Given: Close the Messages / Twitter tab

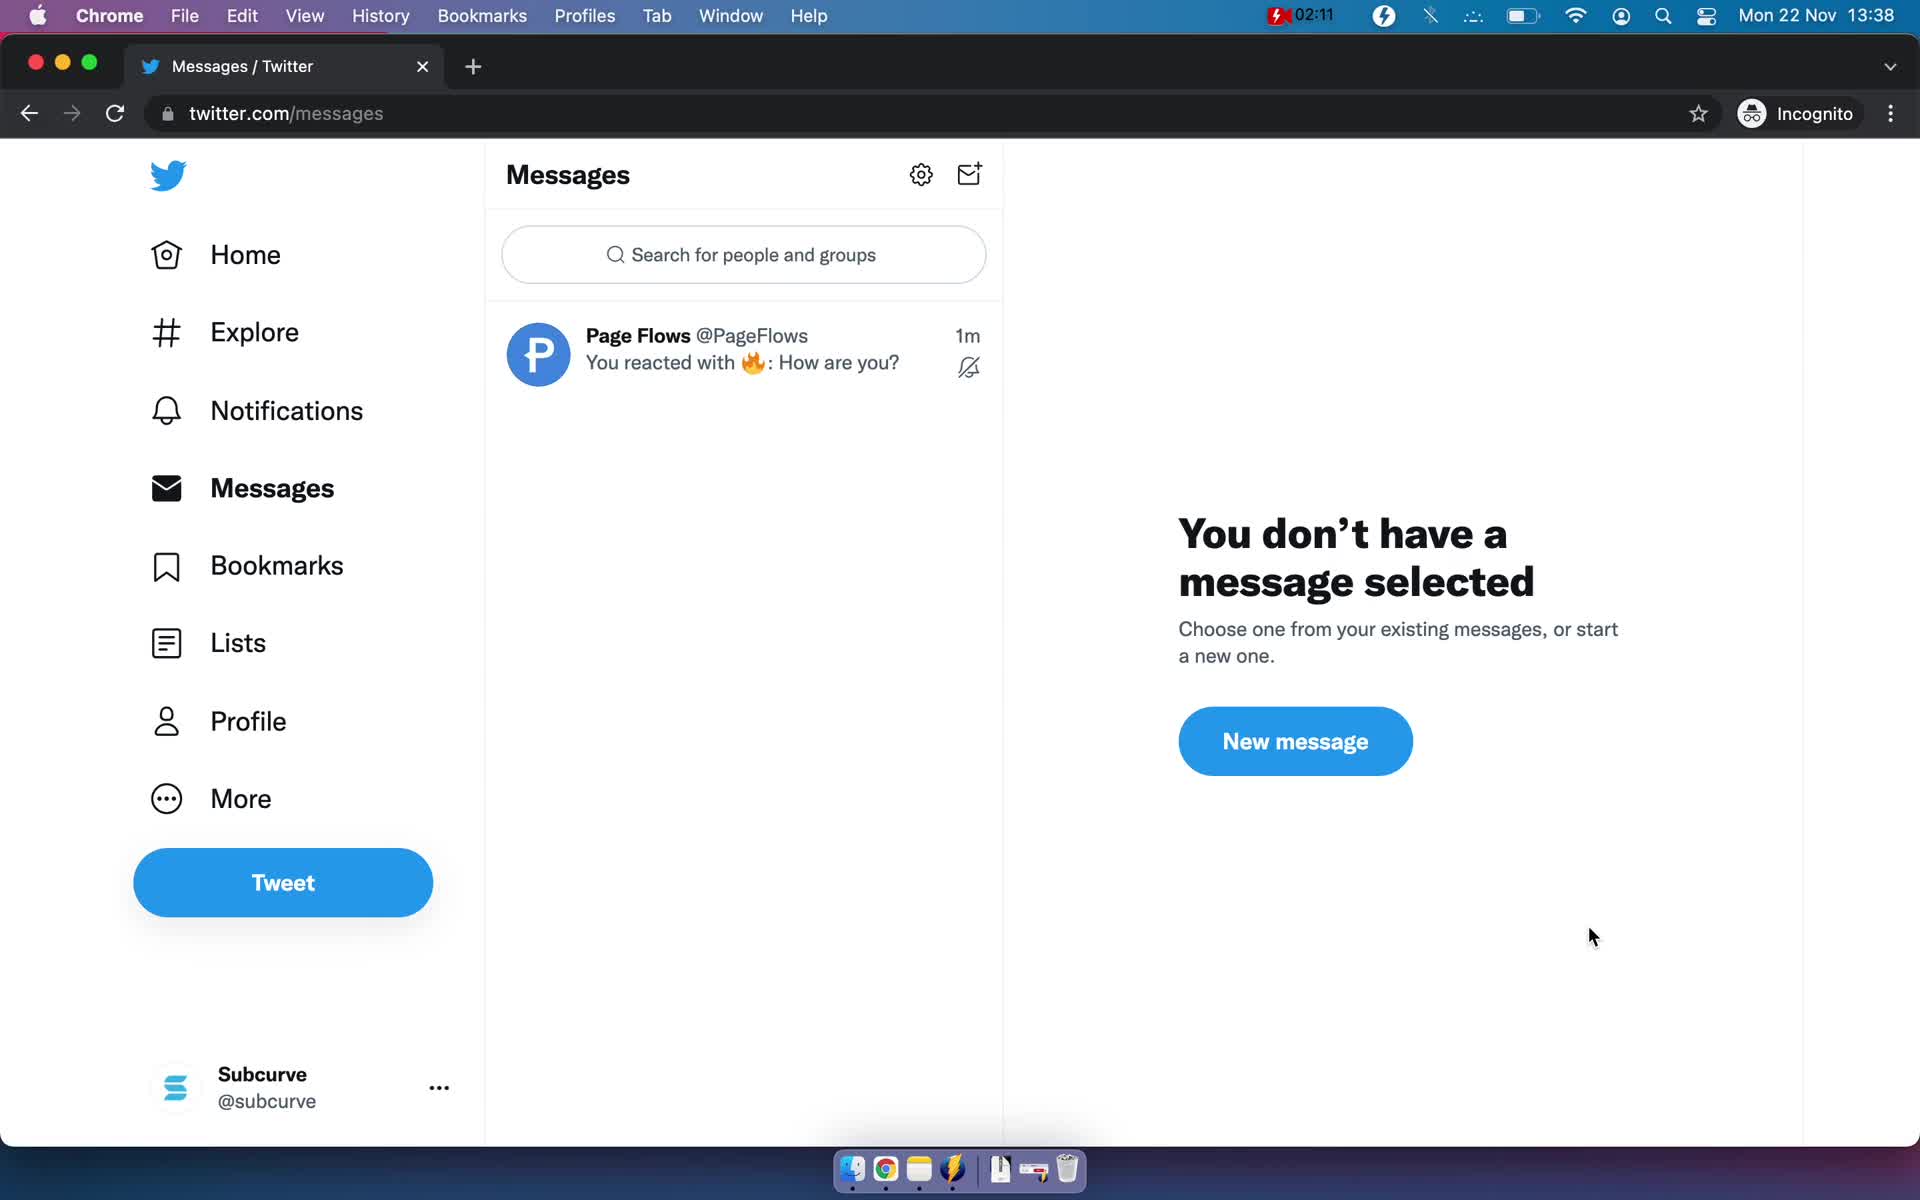Looking at the screenshot, I should coord(422,66).
